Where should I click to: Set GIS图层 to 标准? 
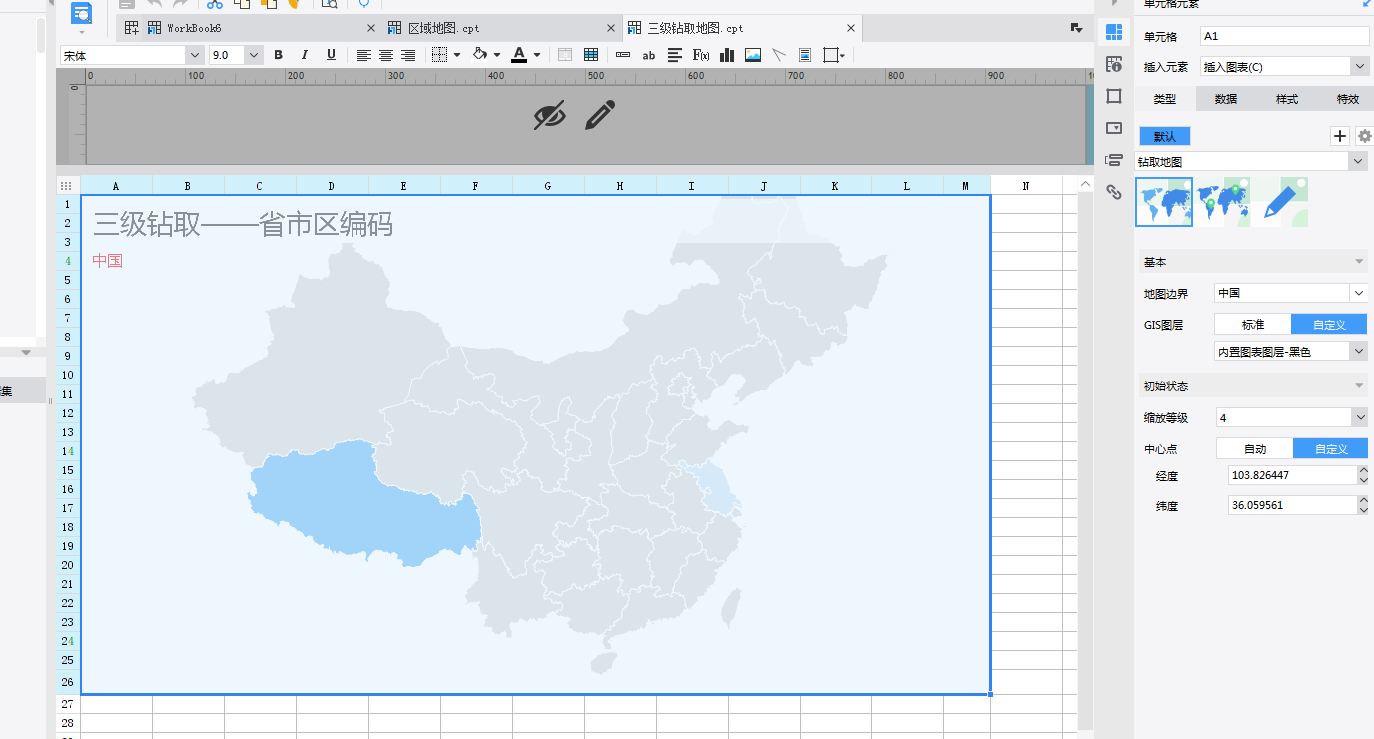1252,324
